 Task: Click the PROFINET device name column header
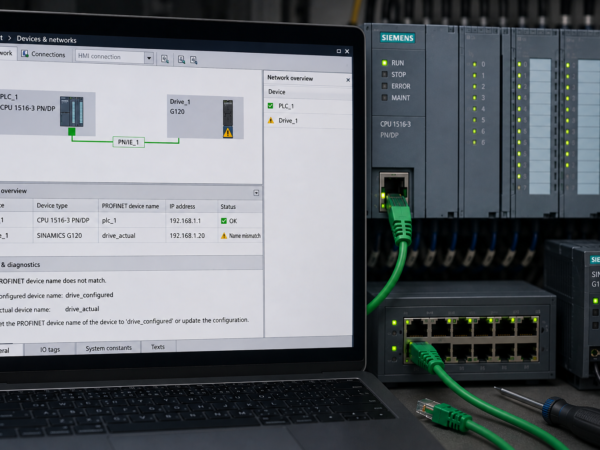click(130, 206)
